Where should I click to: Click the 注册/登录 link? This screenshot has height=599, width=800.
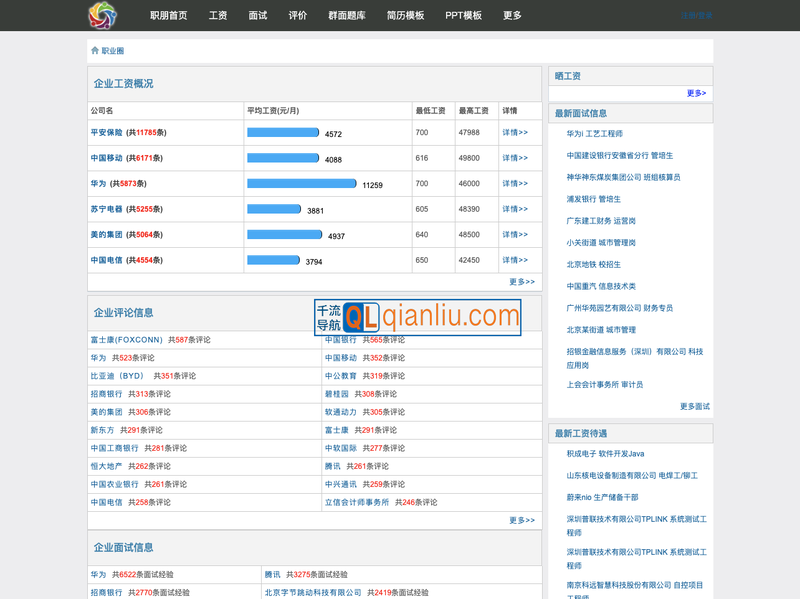click(697, 16)
